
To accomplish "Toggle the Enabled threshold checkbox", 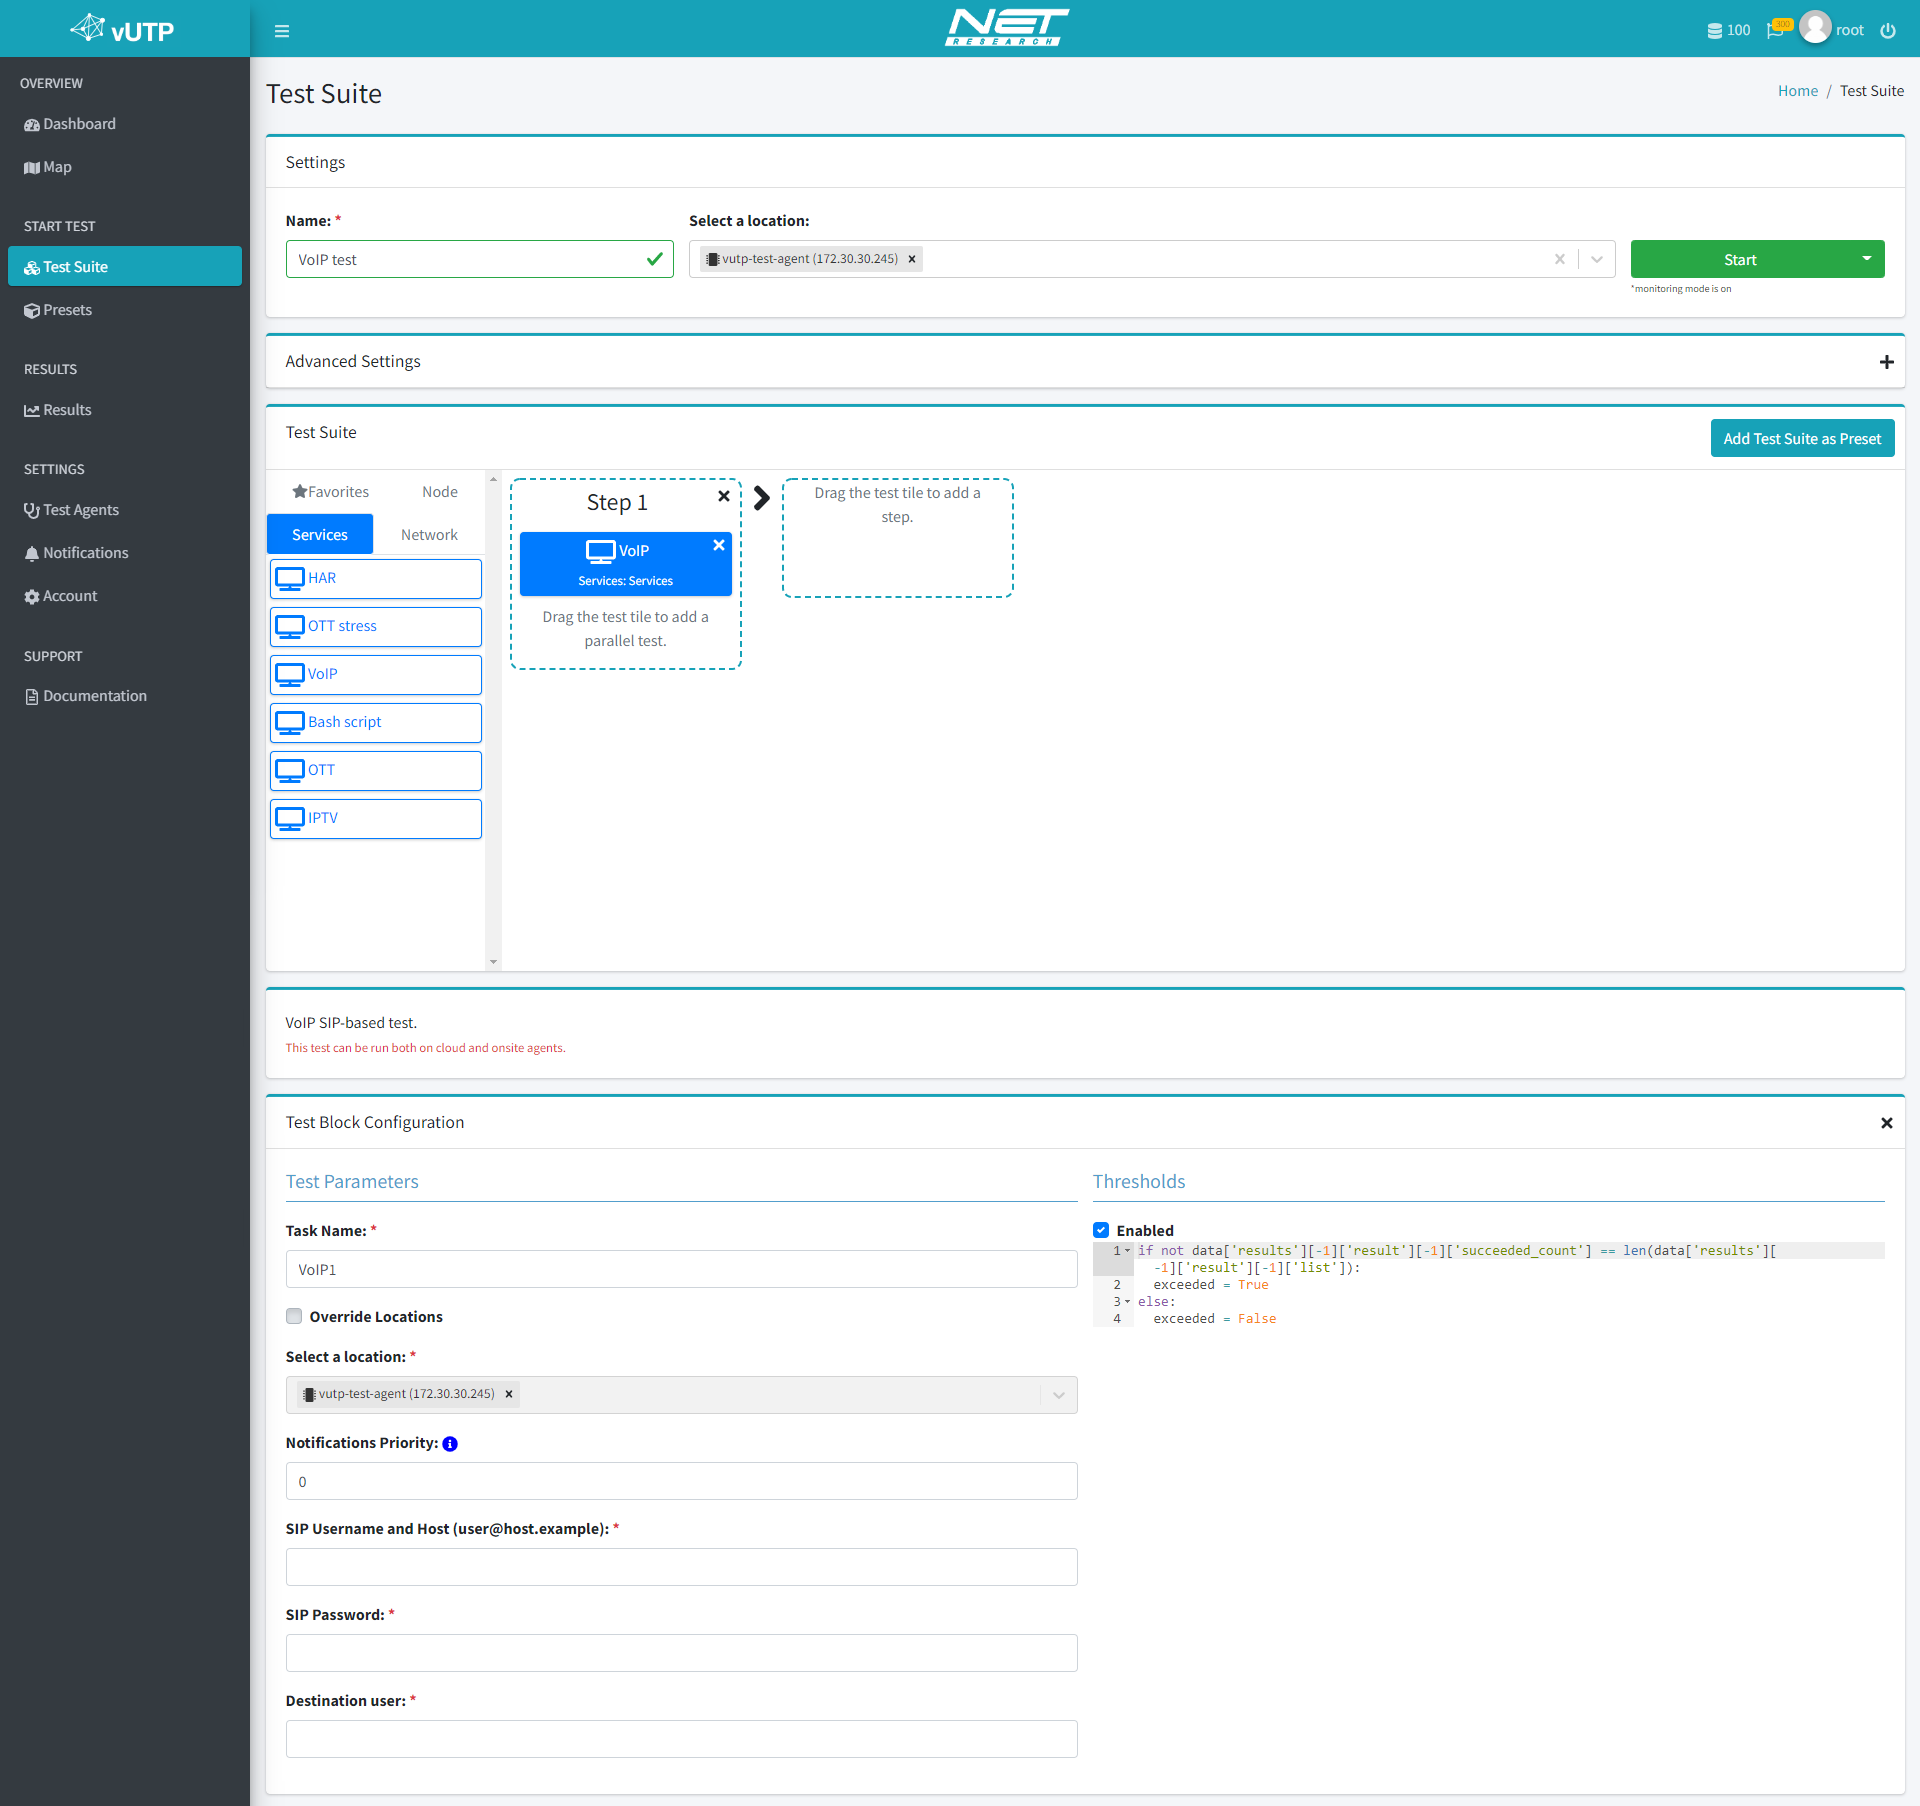I will (x=1102, y=1231).
